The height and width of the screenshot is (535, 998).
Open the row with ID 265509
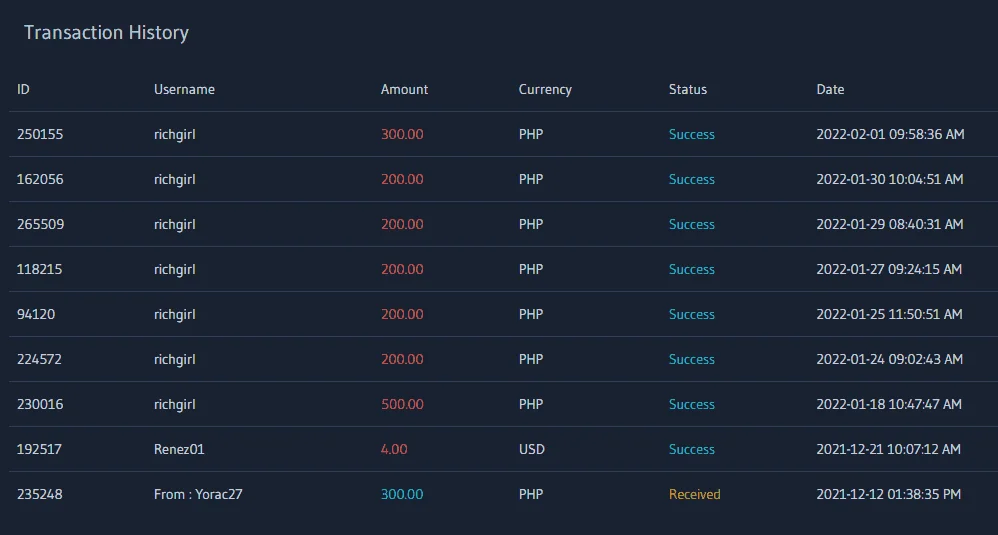pos(503,224)
